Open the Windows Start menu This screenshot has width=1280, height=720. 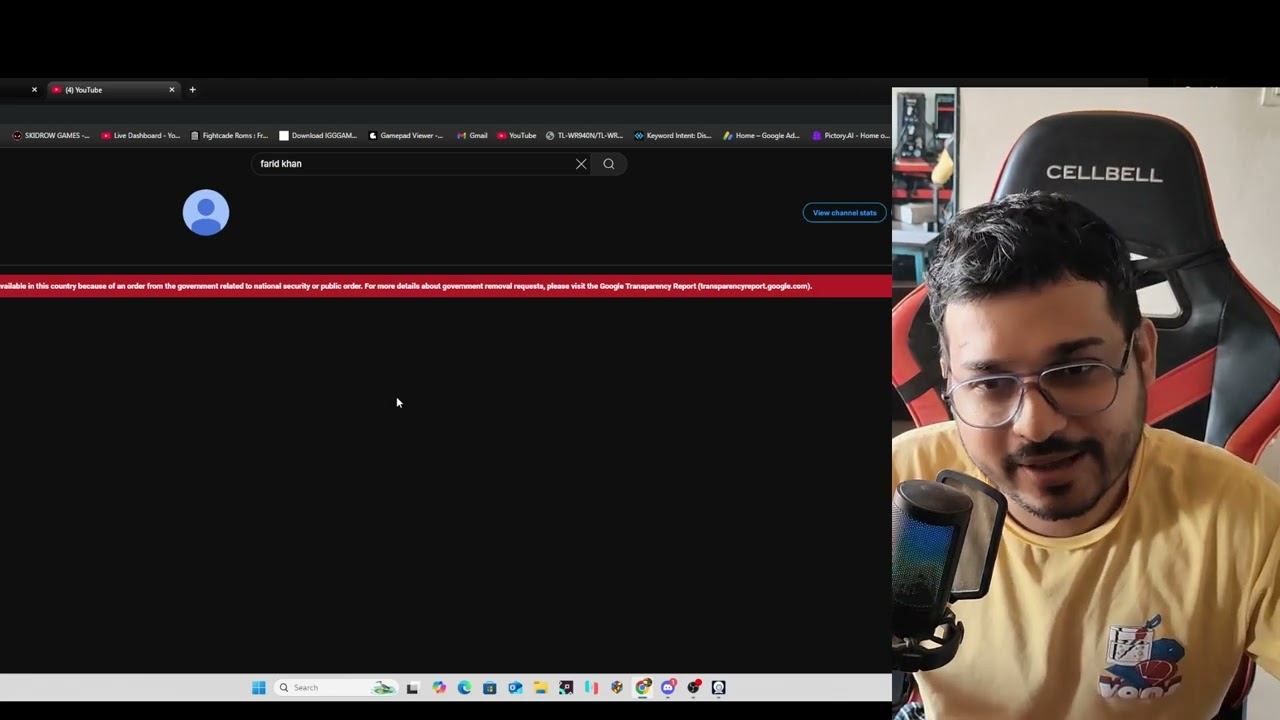pyautogui.click(x=259, y=687)
